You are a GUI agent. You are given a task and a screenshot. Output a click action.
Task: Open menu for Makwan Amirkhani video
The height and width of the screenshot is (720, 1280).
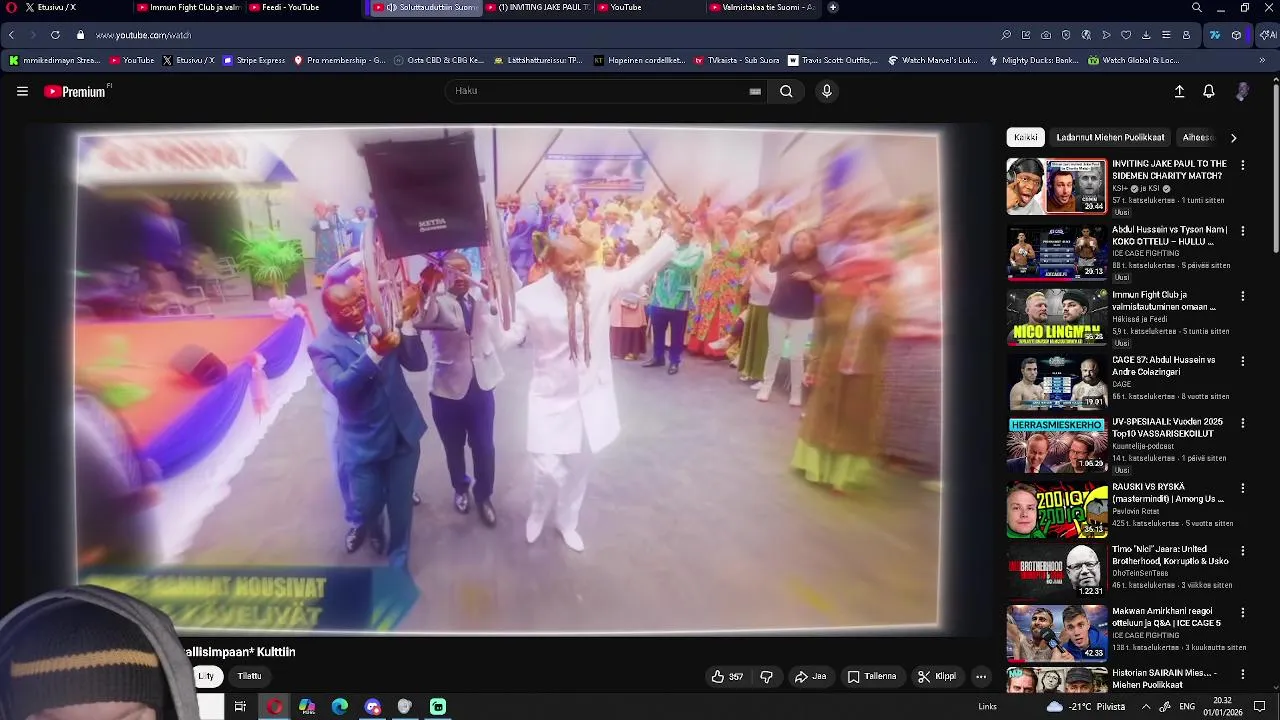tap(1243, 613)
